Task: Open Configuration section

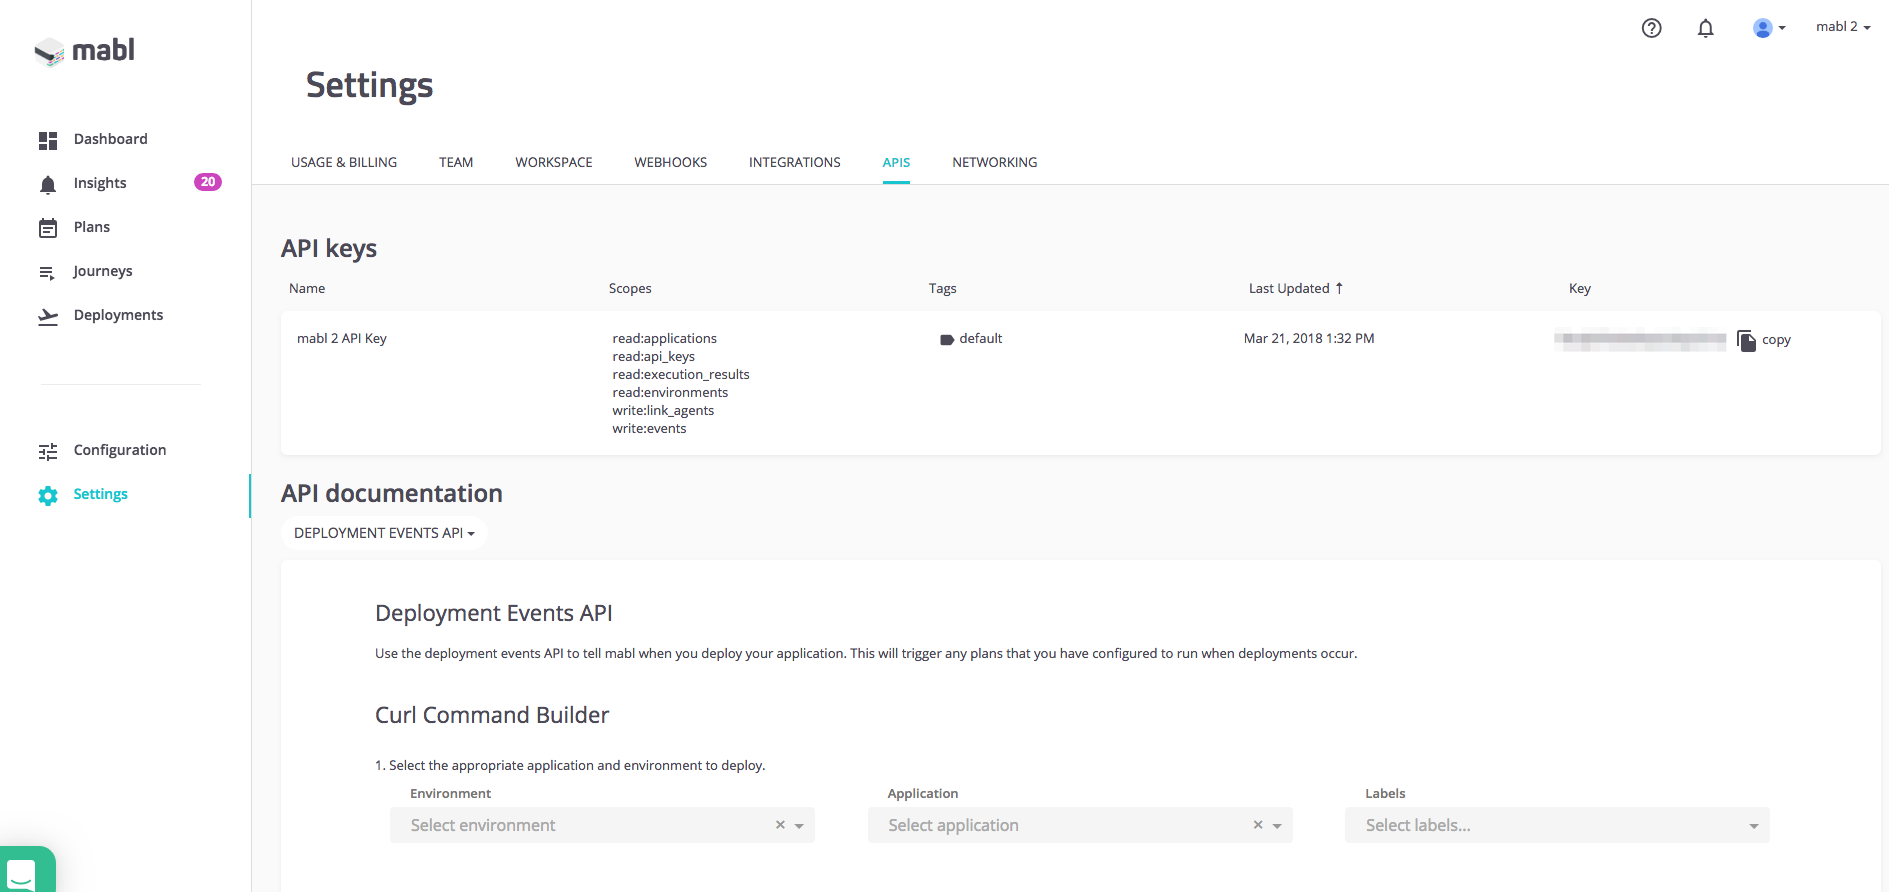Action: (x=120, y=450)
